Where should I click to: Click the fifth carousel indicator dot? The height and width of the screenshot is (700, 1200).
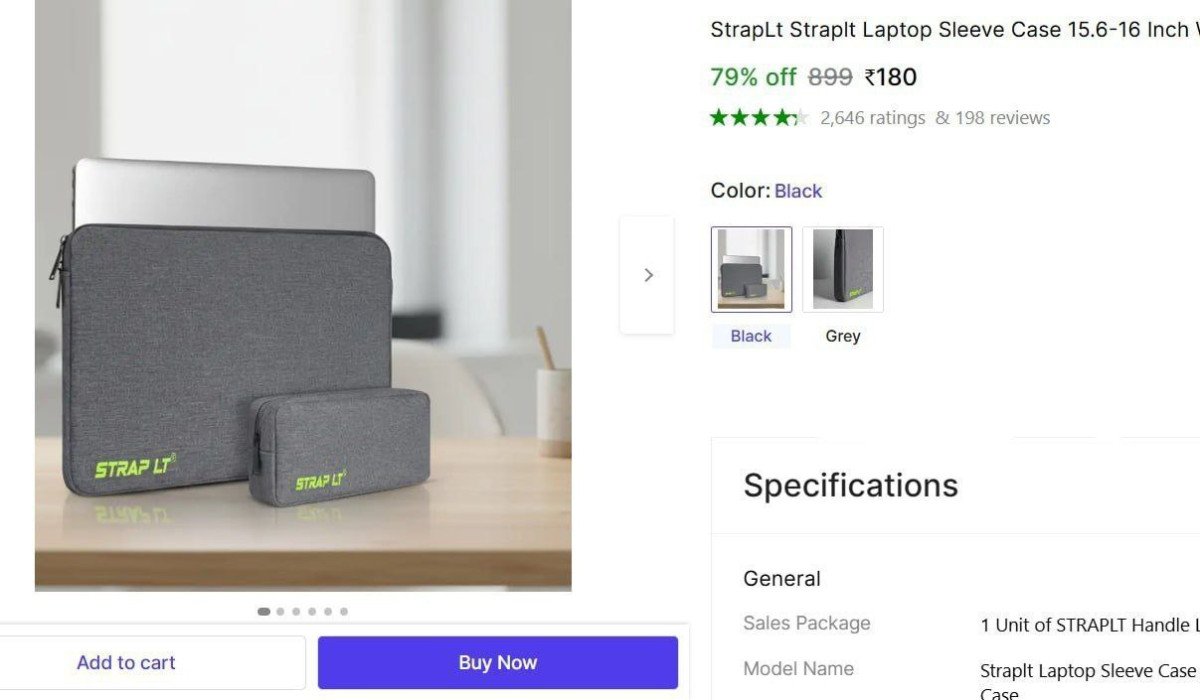coord(328,611)
